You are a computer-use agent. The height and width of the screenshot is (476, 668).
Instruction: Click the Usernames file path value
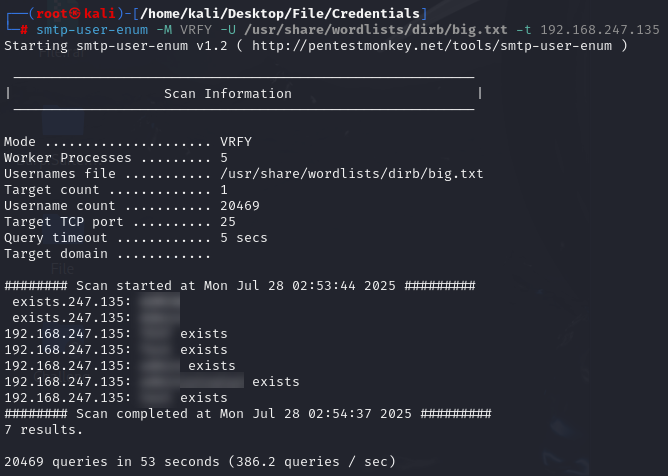[x=351, y=174]
